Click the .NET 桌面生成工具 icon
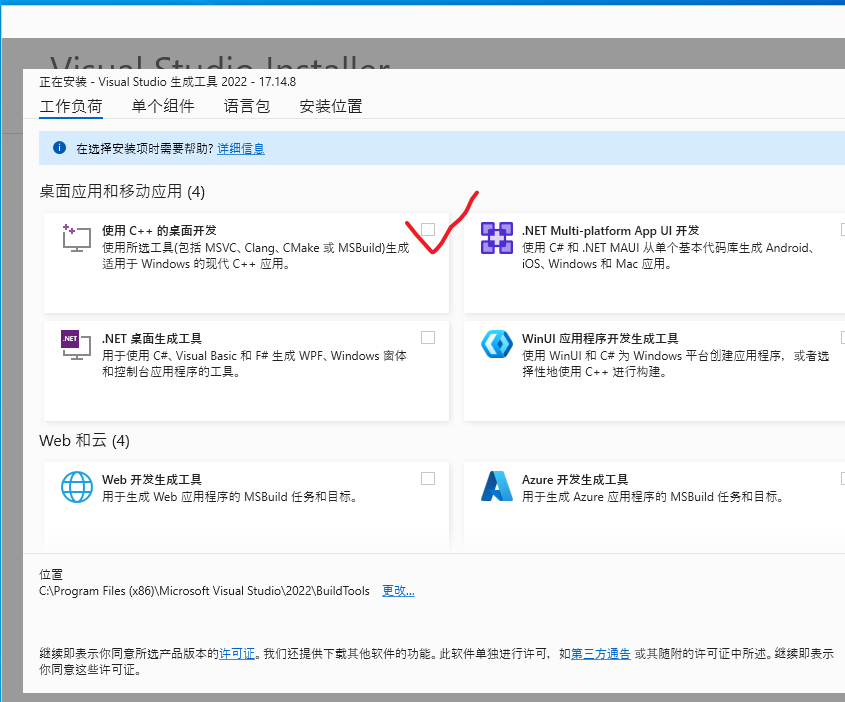This screenshot has width=845, height=702. pos(76,345)
